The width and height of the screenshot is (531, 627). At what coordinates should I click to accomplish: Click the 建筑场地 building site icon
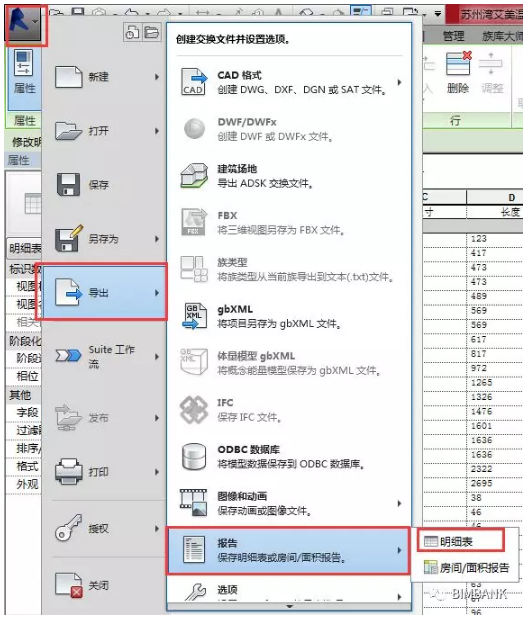pyautogui.click(x=194, y=176)
